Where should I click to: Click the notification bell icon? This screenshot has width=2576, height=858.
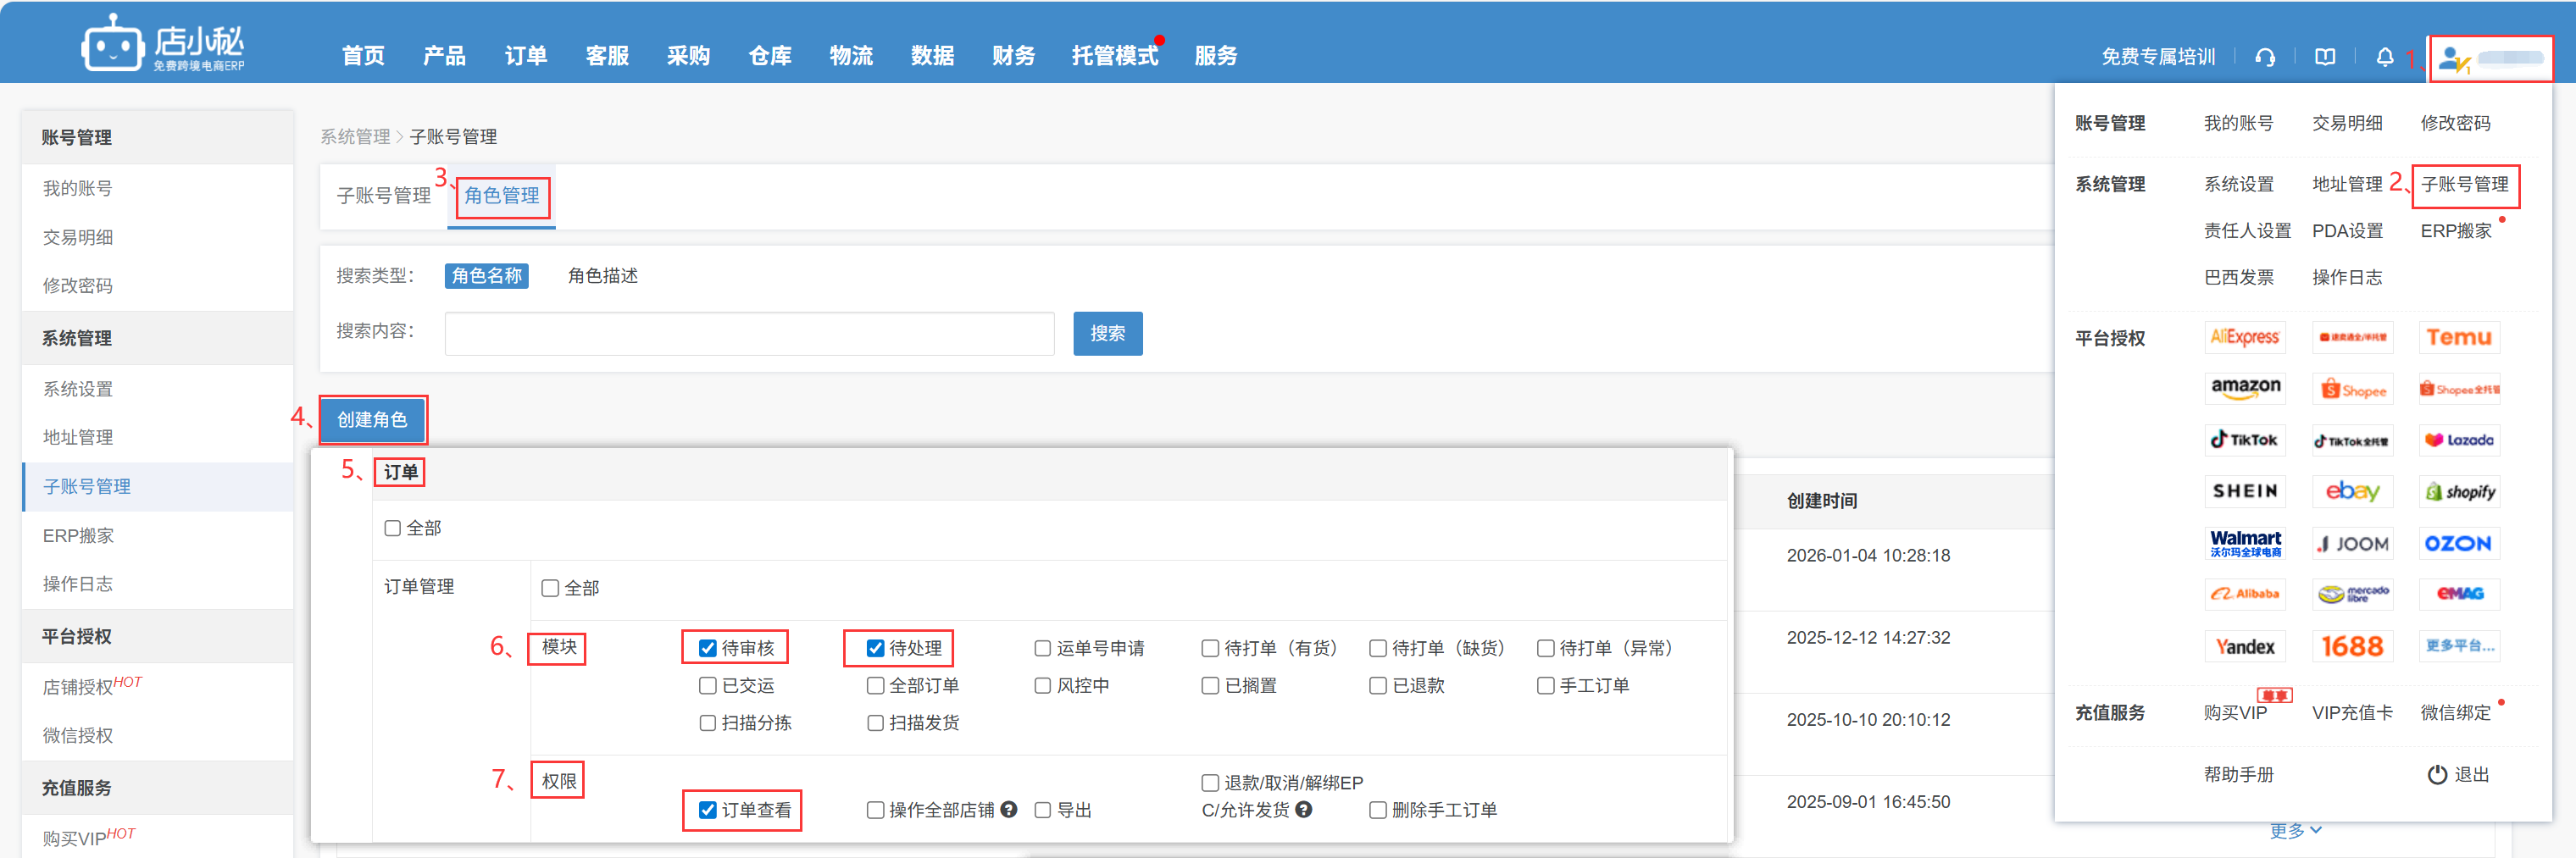coord(2385,57)
